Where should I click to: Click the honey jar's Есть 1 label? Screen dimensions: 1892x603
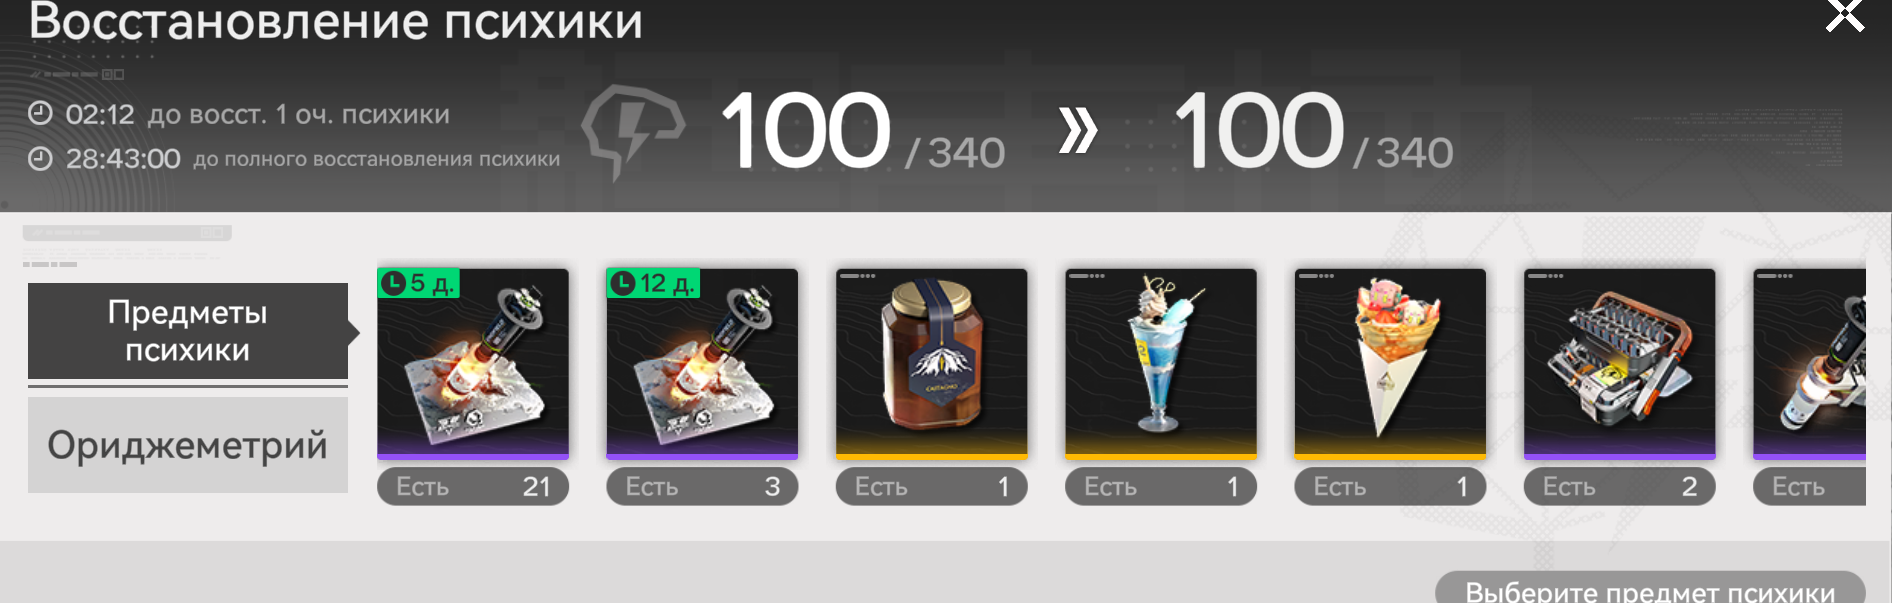[931, 487]
